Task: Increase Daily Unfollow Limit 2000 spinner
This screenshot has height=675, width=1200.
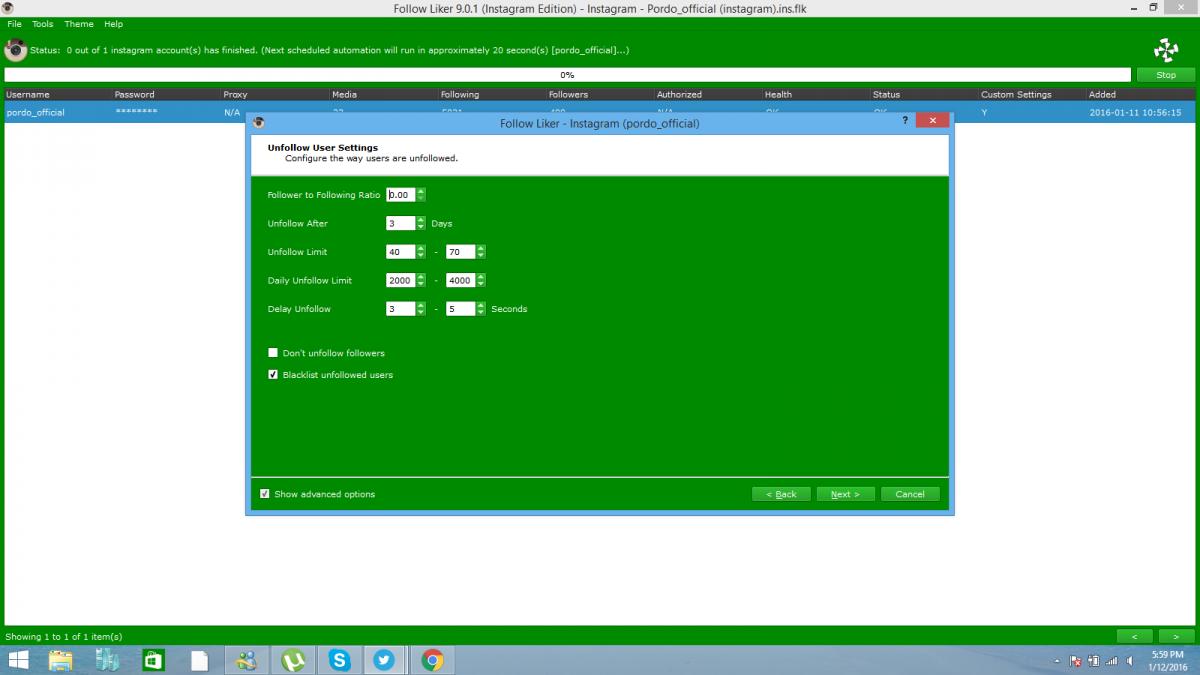Action: pos(421,277)
